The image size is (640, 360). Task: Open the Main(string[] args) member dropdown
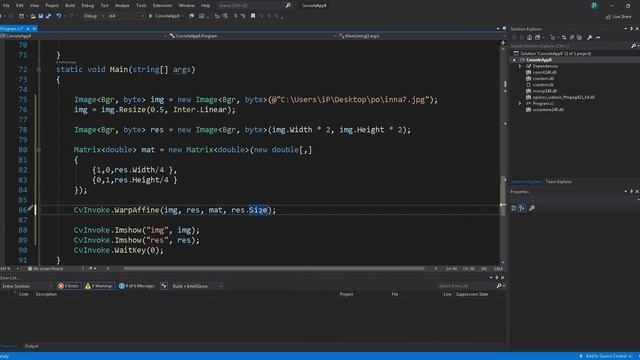419,36
